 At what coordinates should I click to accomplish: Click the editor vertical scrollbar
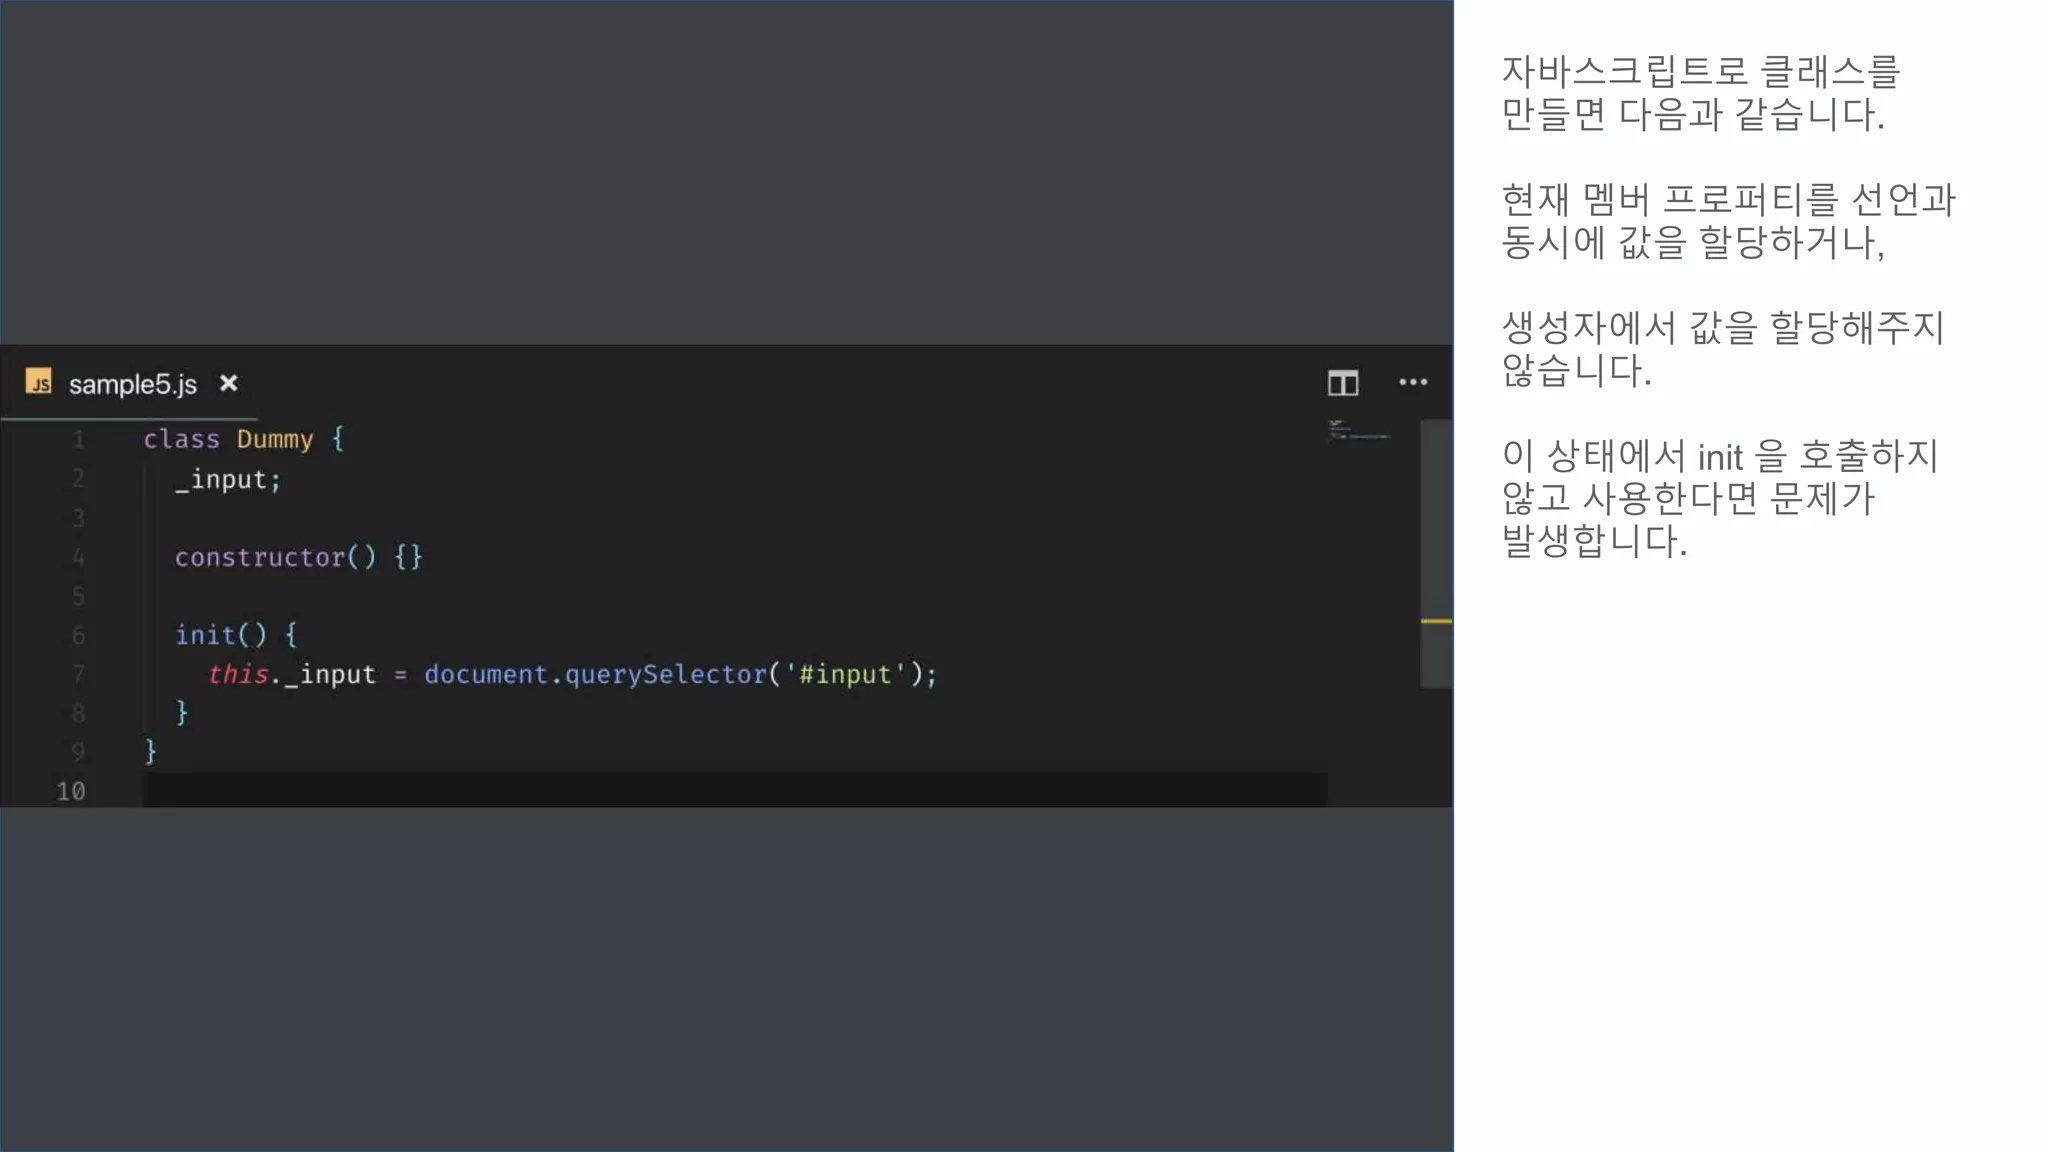pyautogui.click(x=1436, y=554)
